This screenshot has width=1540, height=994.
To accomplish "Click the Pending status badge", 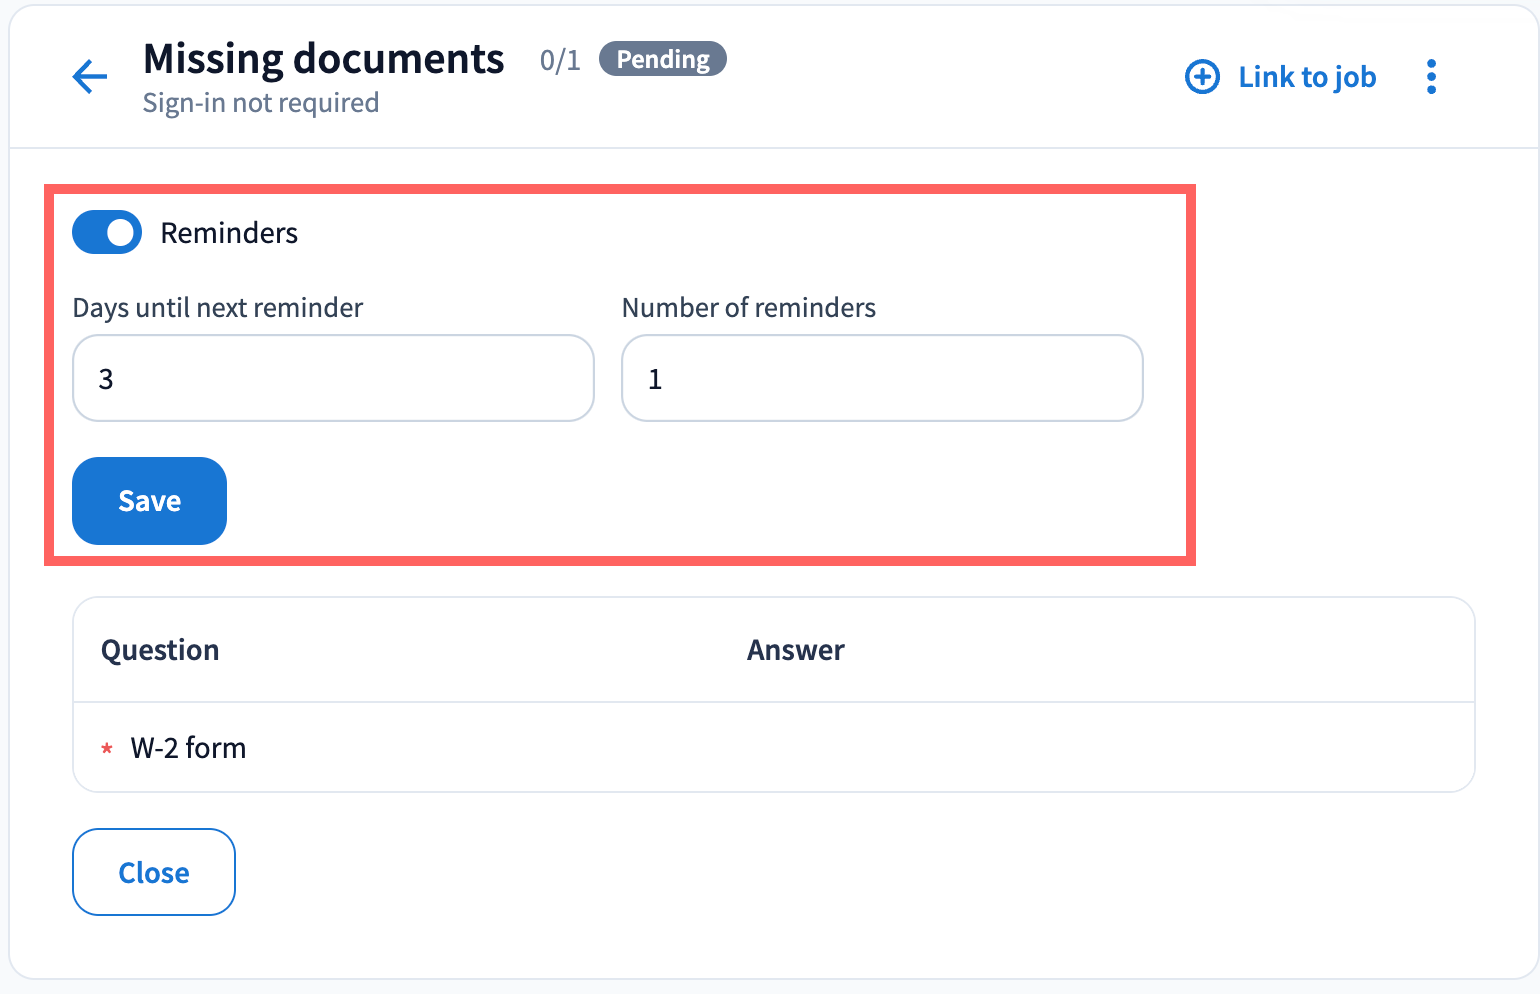I will tap(662, 59).
